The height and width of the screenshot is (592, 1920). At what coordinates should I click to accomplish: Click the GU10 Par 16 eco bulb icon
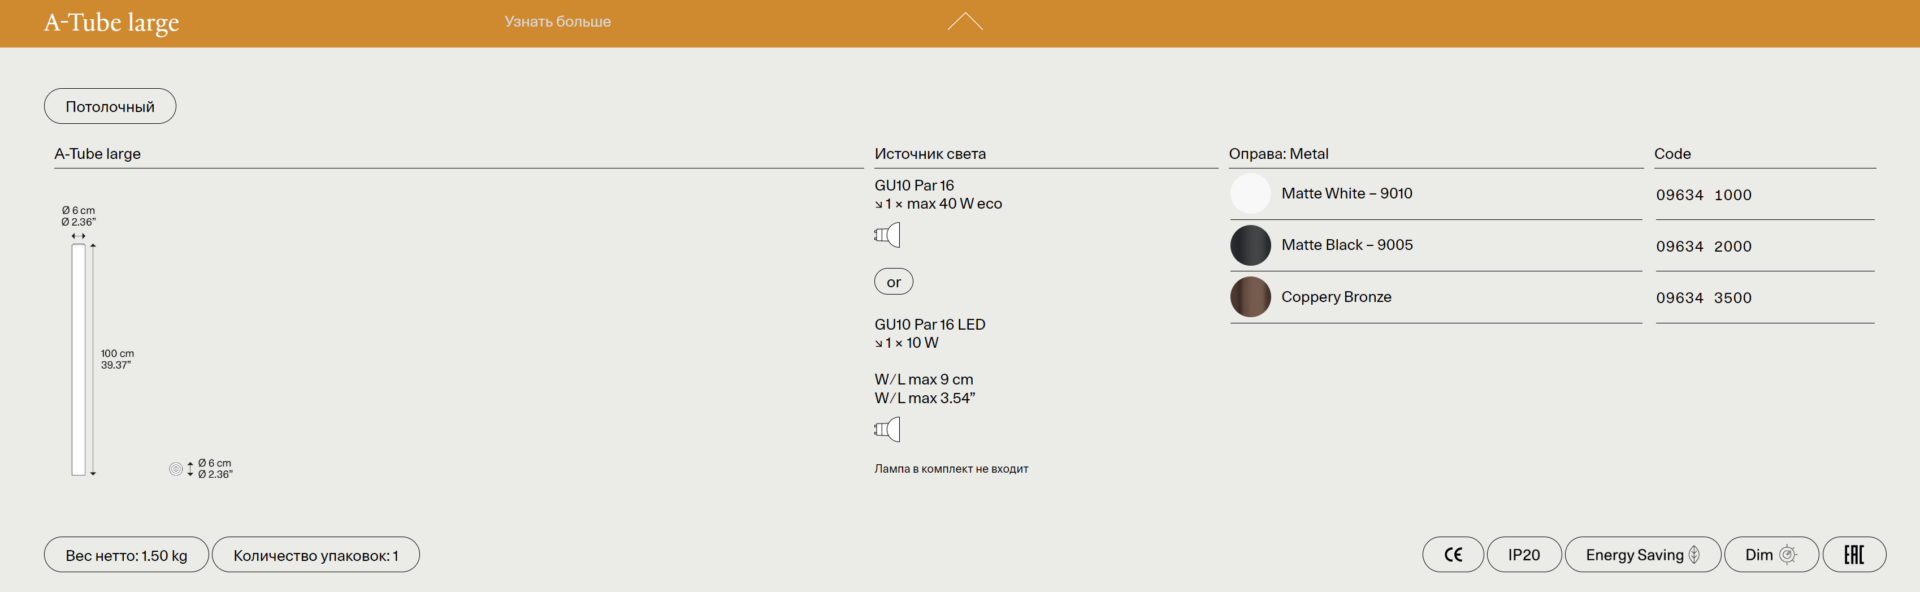(887, 235)
